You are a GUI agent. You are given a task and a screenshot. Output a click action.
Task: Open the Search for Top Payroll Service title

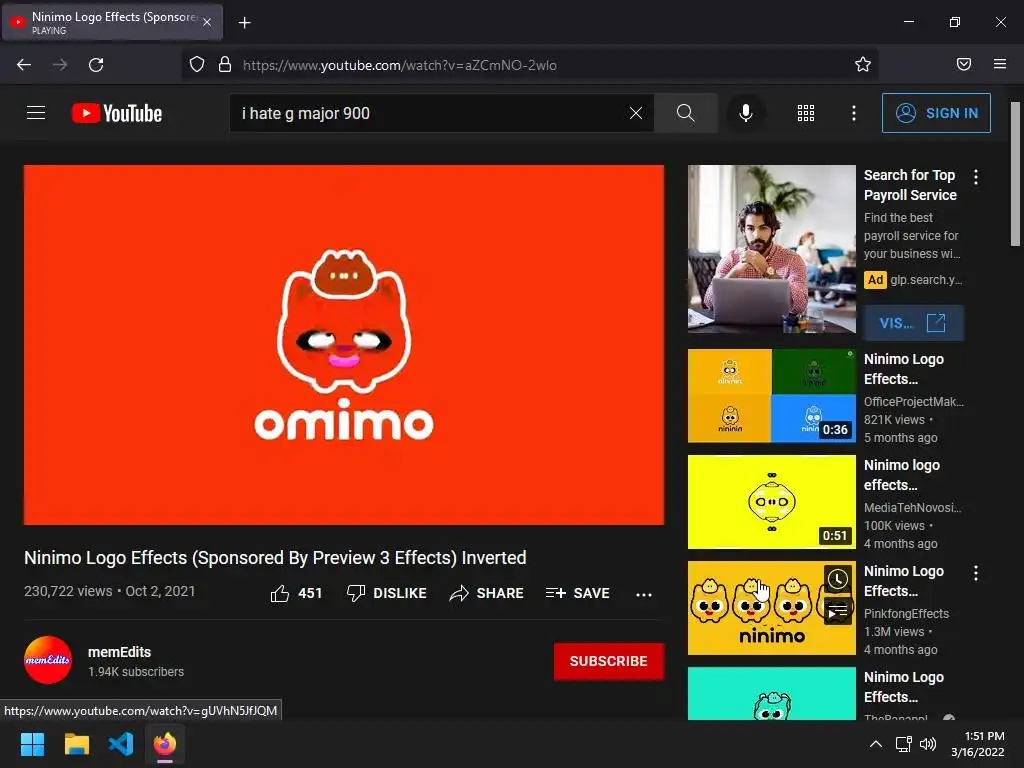click(910, 185)
